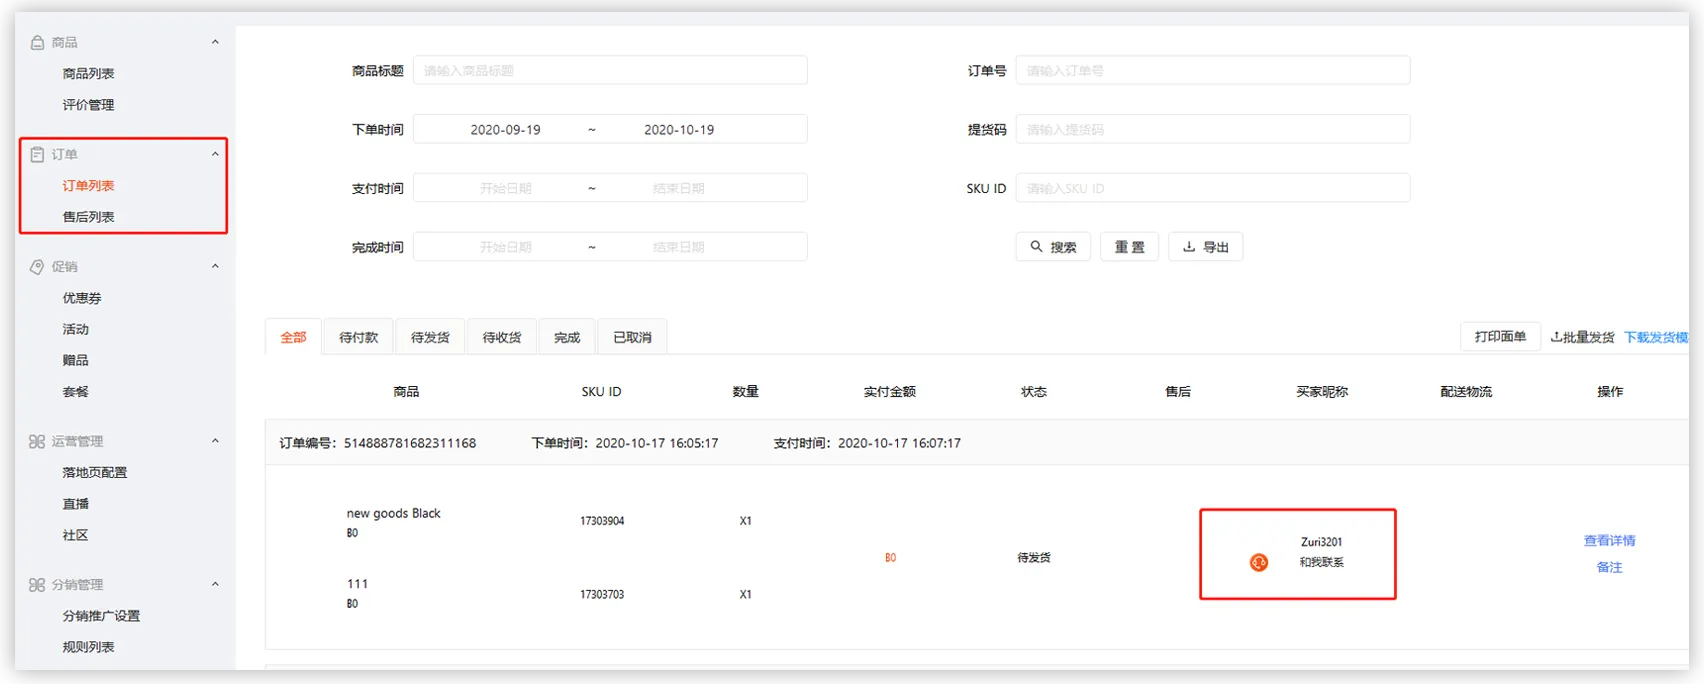Collapse the 分销管理 sidebar section chevron
The image size is (1704, 684).
pyautogui.click(x=215, y=585)
